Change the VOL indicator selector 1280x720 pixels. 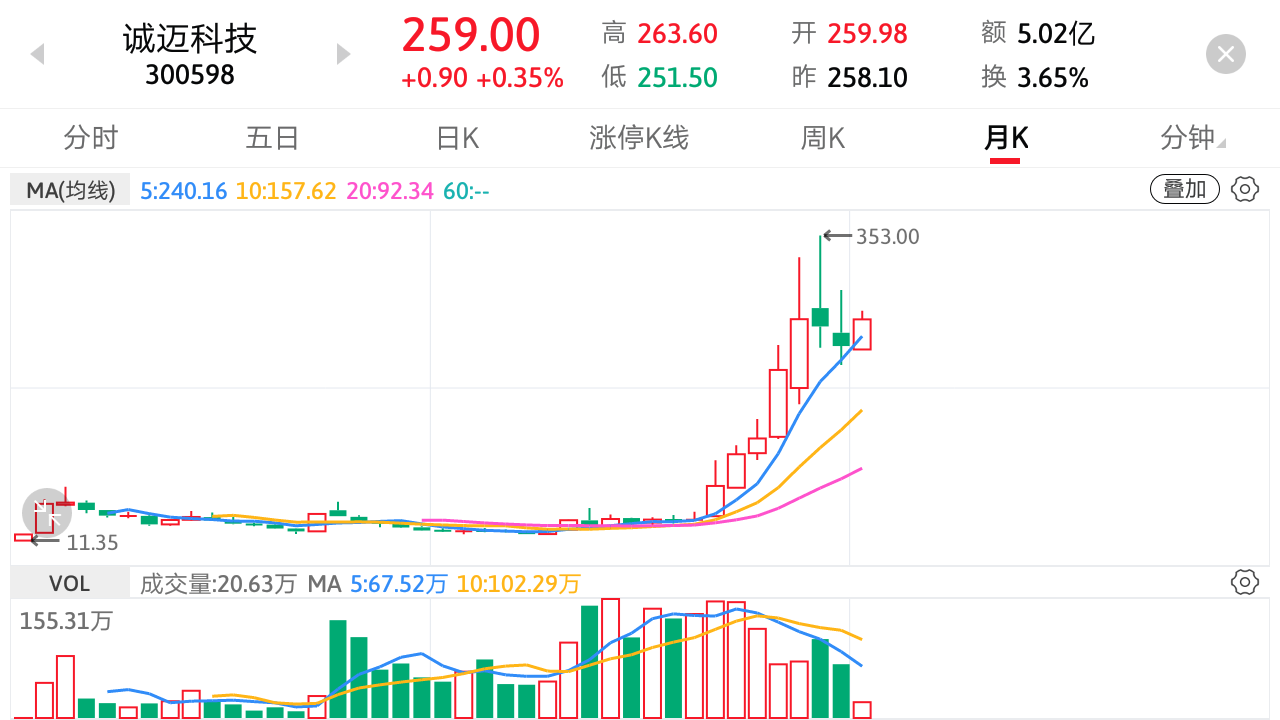(x=70, y=583)
